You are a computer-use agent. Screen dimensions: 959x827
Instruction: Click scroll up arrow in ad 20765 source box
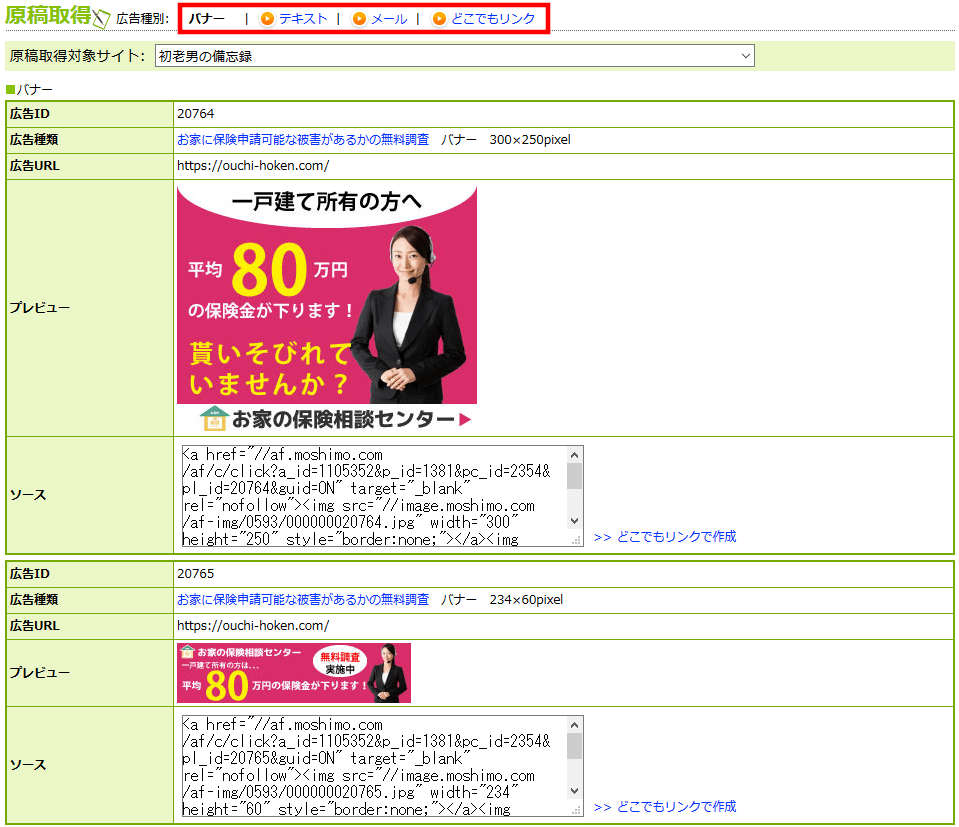(574, 724)
